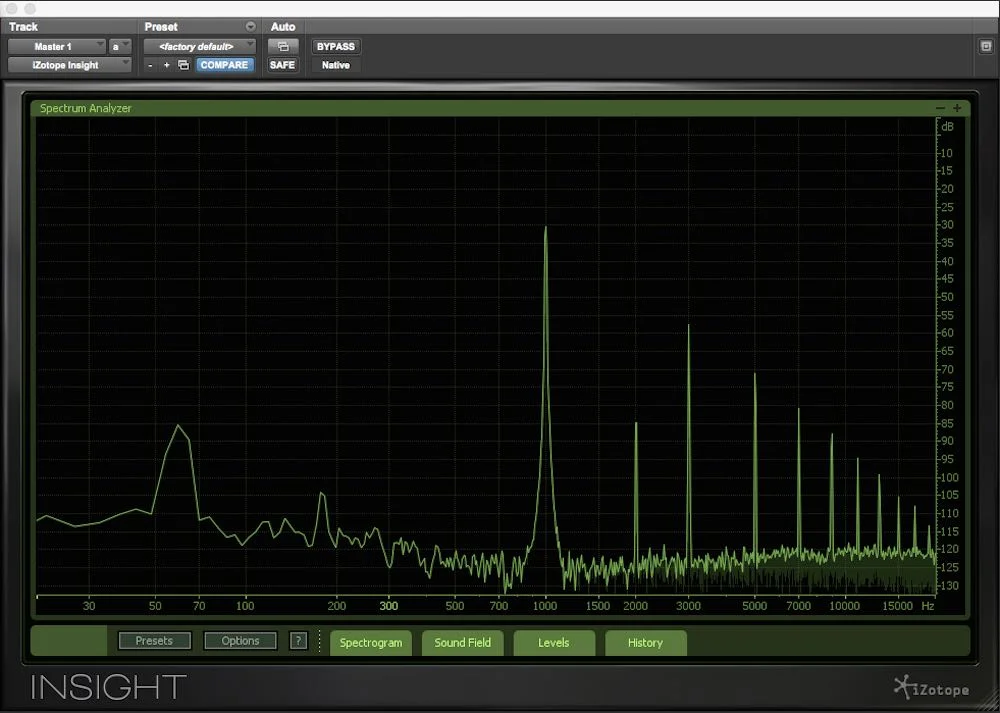Click the Native format label
Screen dimensions: 1000x713
[x=335, y=65]
